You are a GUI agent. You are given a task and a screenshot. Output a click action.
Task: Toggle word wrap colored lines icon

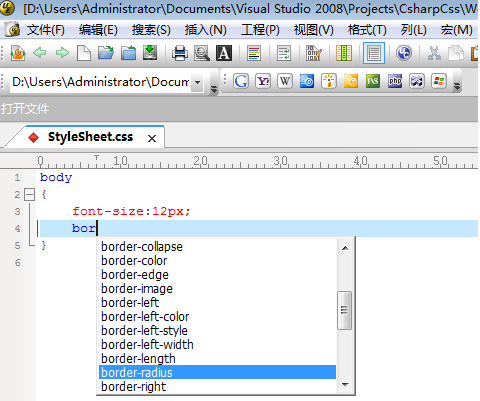click(254, 53)
